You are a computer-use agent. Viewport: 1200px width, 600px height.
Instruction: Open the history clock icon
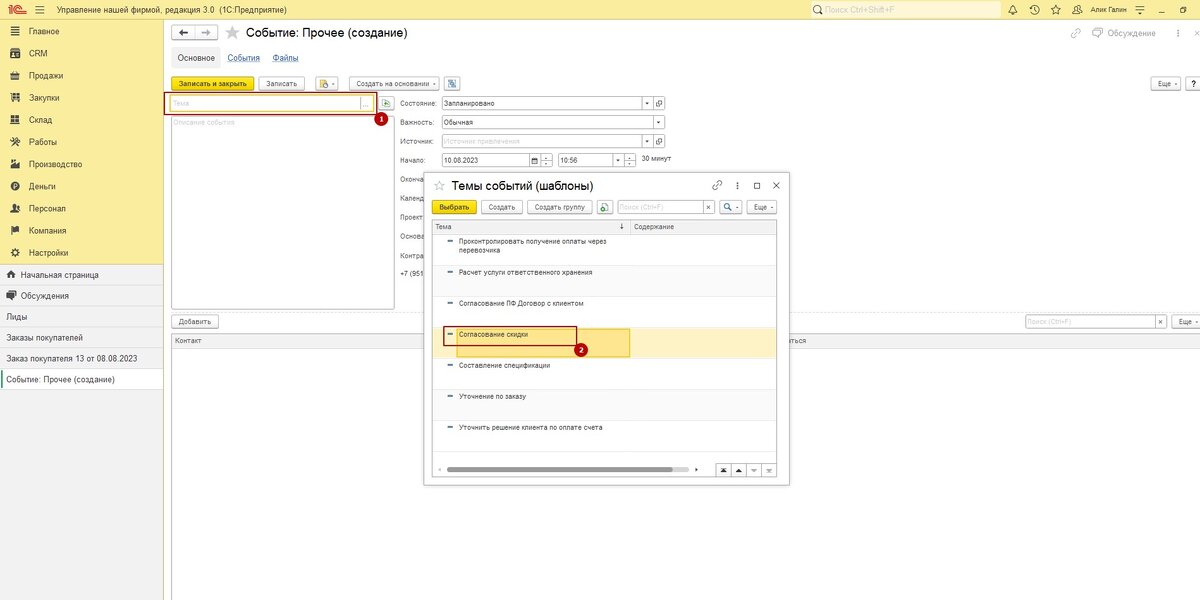1034,10
